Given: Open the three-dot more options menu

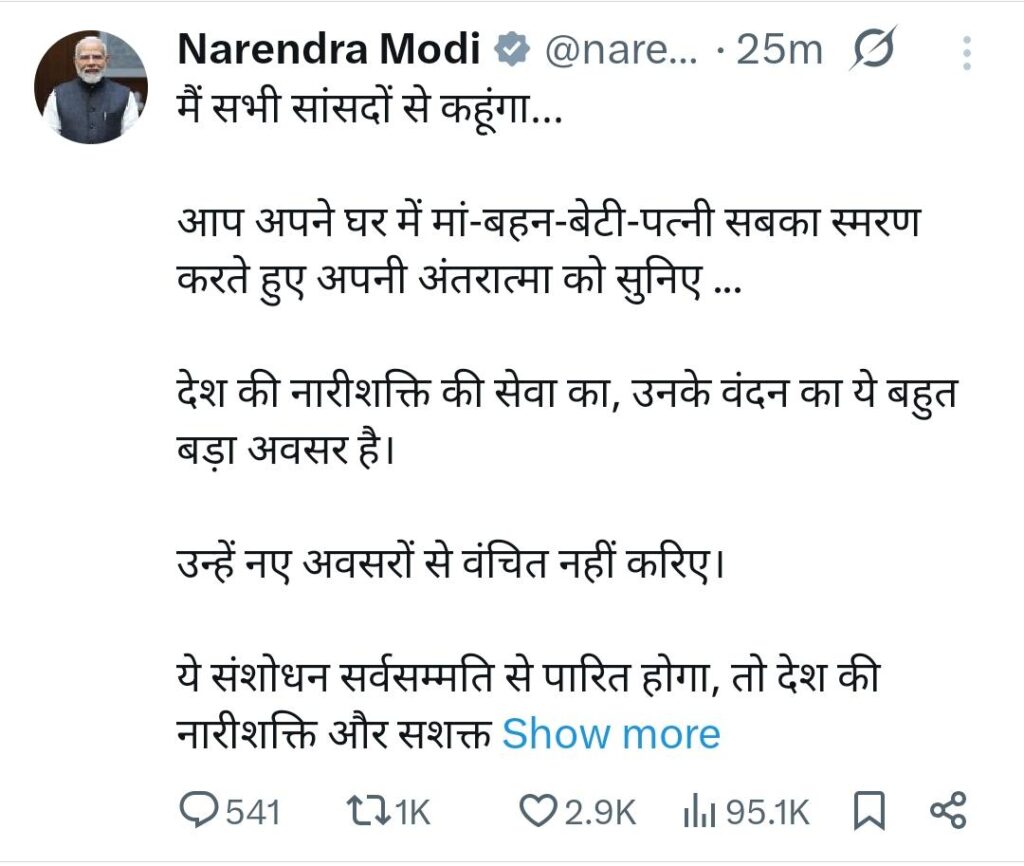Looking at the screenshot, I should click(x=966, y=52).
